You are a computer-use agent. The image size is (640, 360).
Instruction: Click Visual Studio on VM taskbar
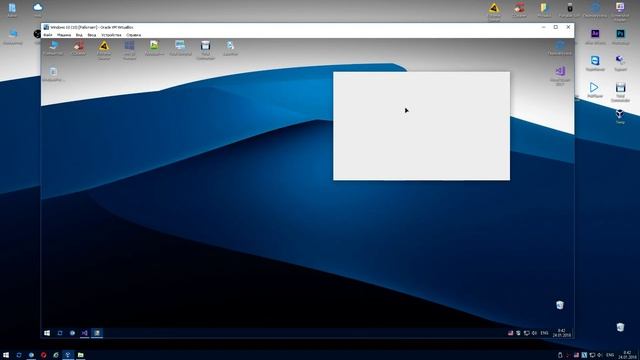pos(84,333)
